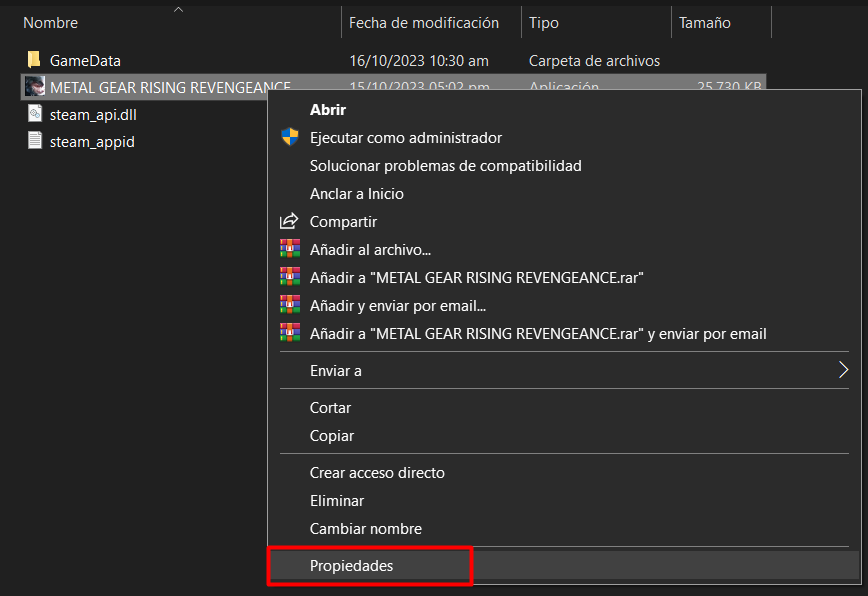Click the GameData folder icon
This screenshot has width=868, height=596.
(34, 60)
